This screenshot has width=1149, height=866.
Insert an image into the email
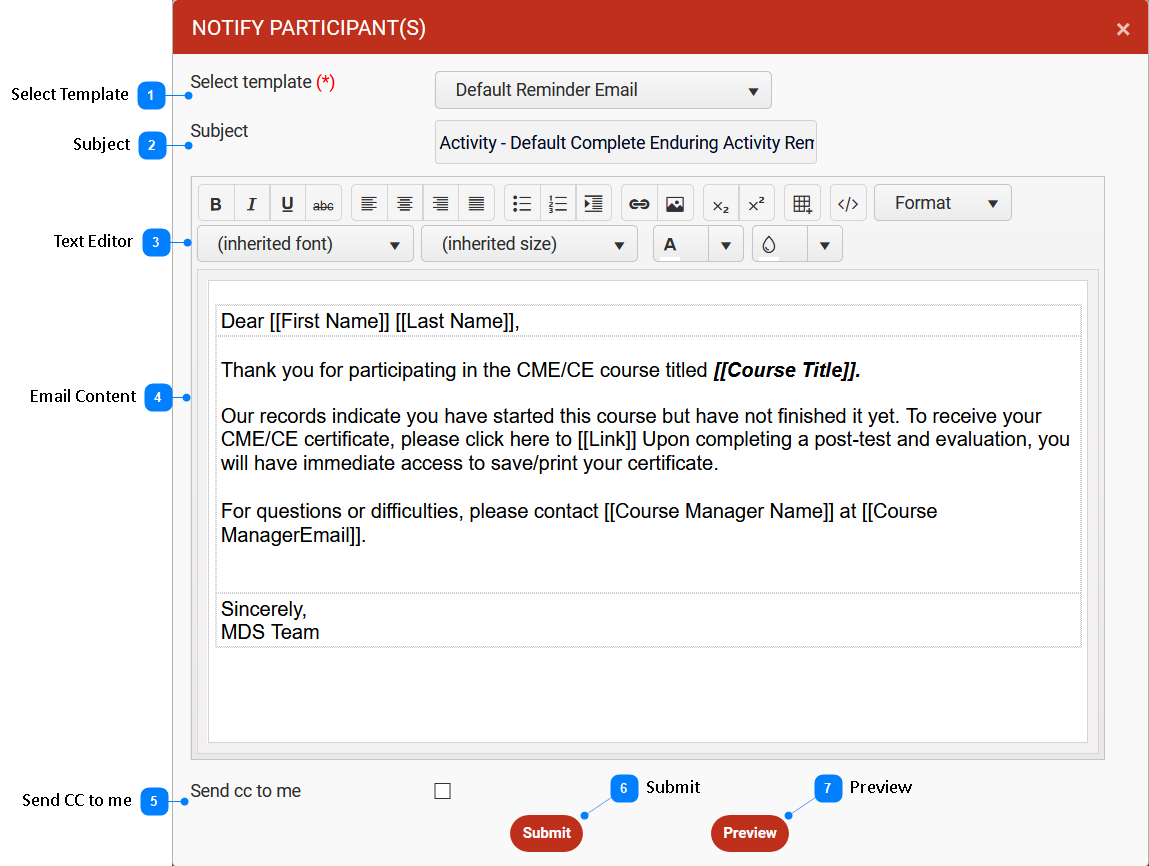point(675,204)
